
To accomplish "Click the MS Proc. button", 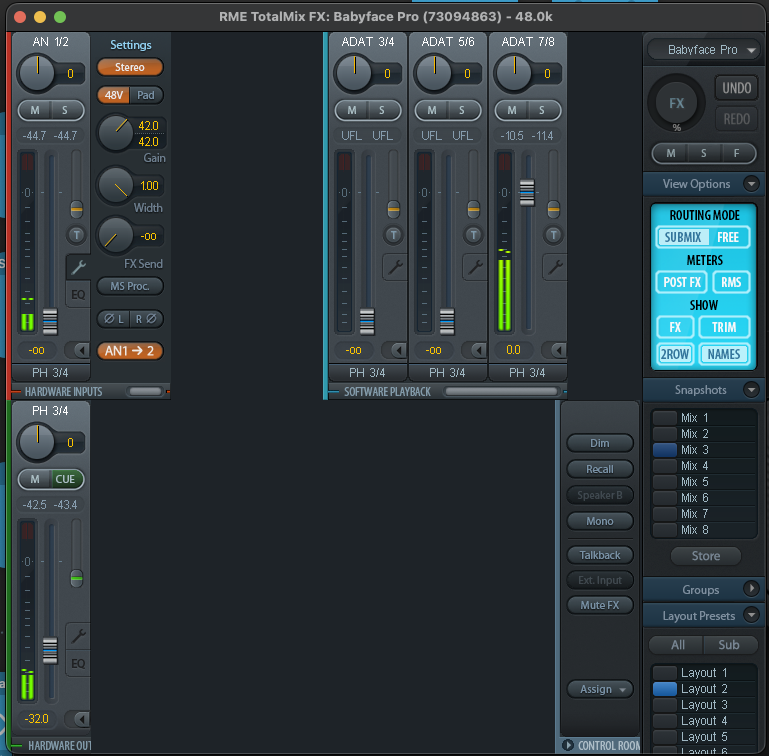I will click(x=129, y=286).
